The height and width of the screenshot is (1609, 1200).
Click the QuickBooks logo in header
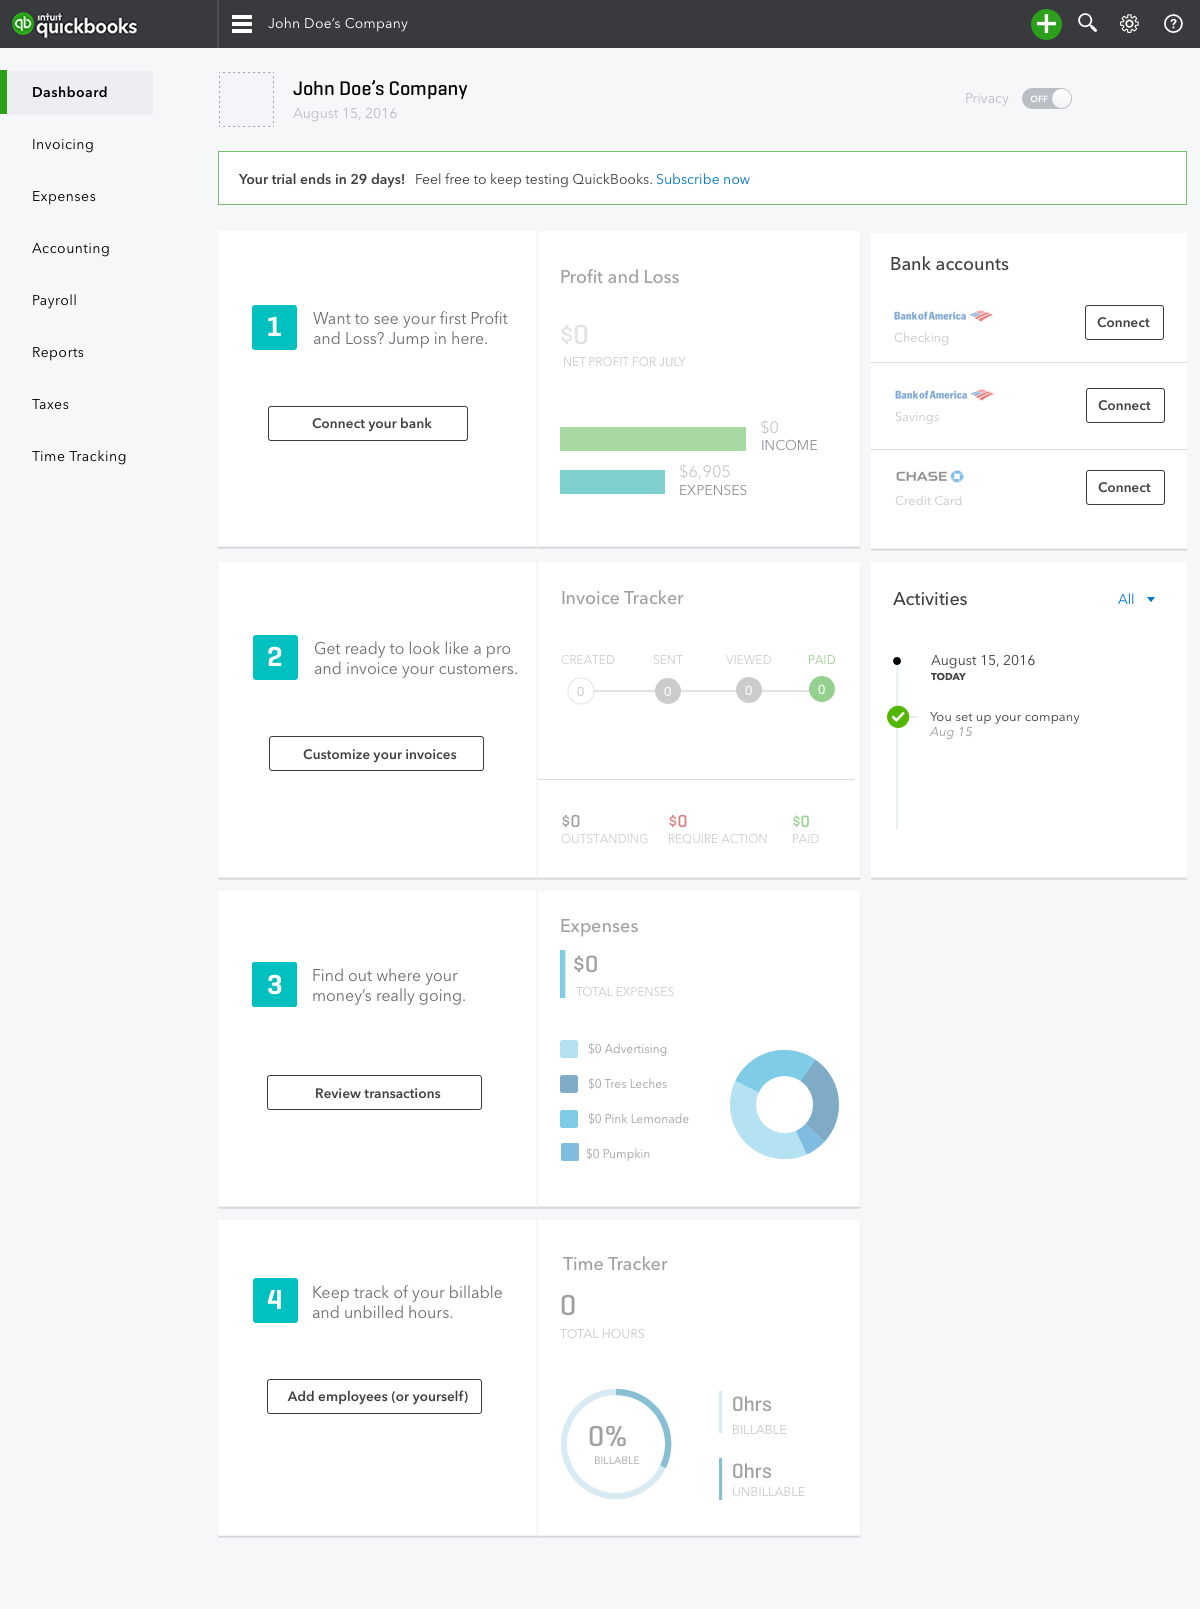pos(75,24)
